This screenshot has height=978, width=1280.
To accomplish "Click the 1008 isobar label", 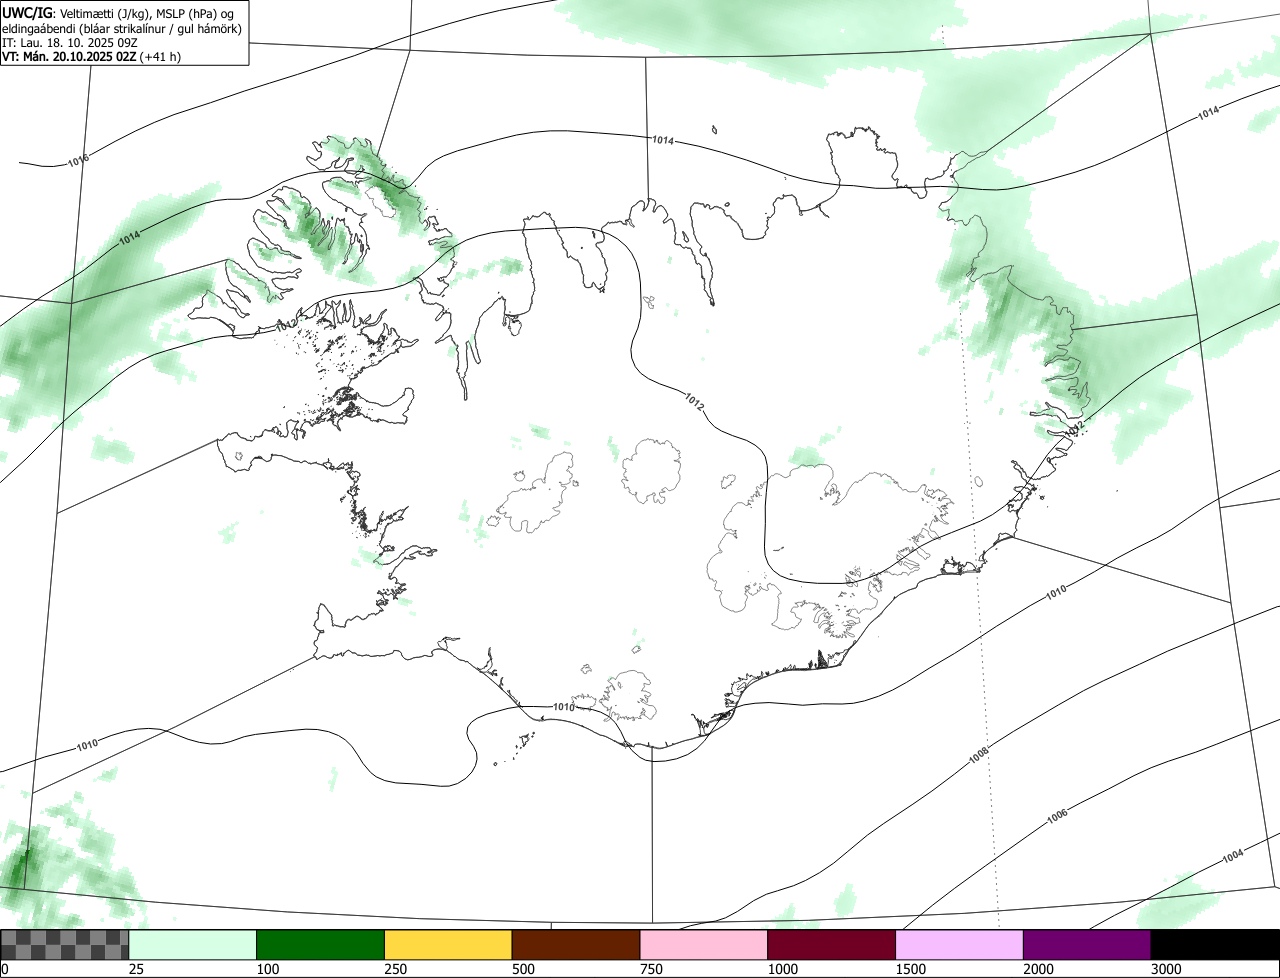I will [979, 757].
